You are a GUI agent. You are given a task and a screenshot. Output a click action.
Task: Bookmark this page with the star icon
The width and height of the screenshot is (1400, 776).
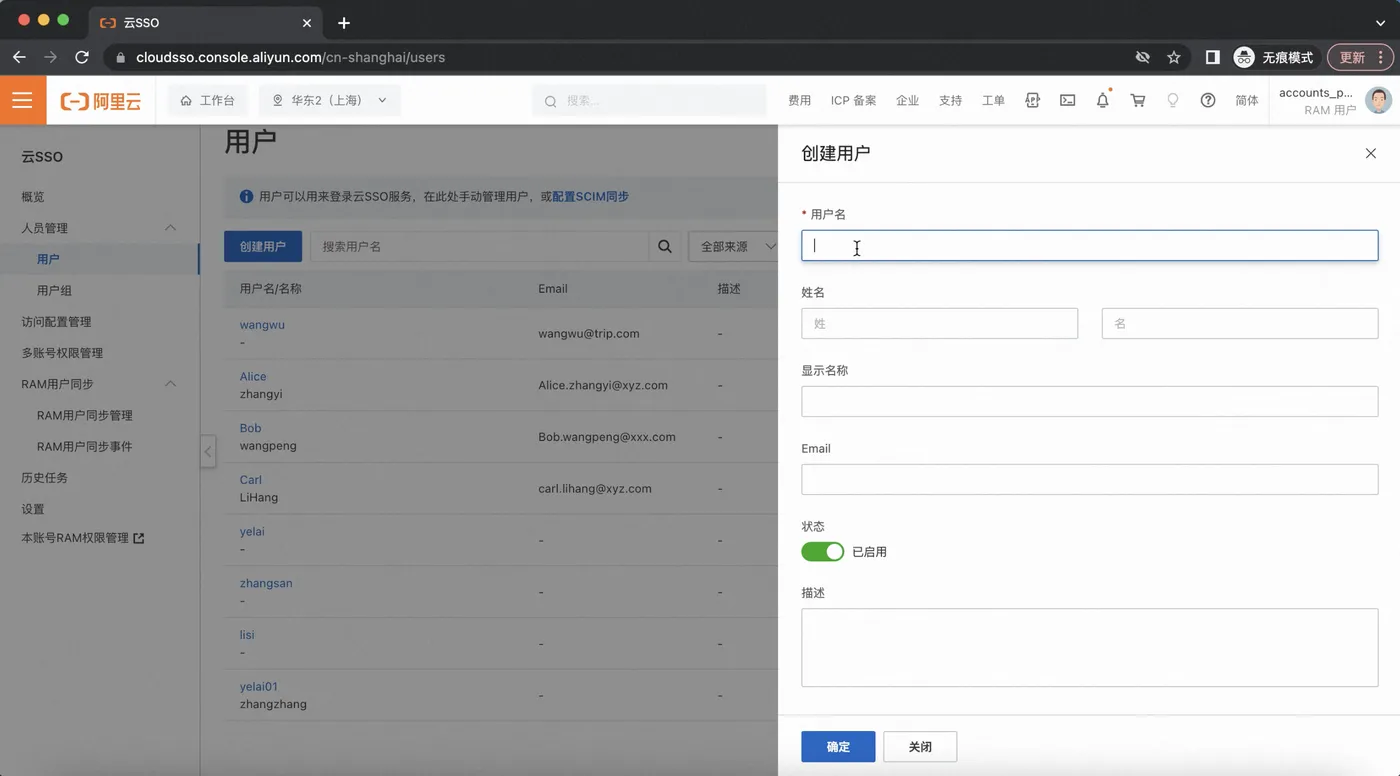[x=1174, y=57]
